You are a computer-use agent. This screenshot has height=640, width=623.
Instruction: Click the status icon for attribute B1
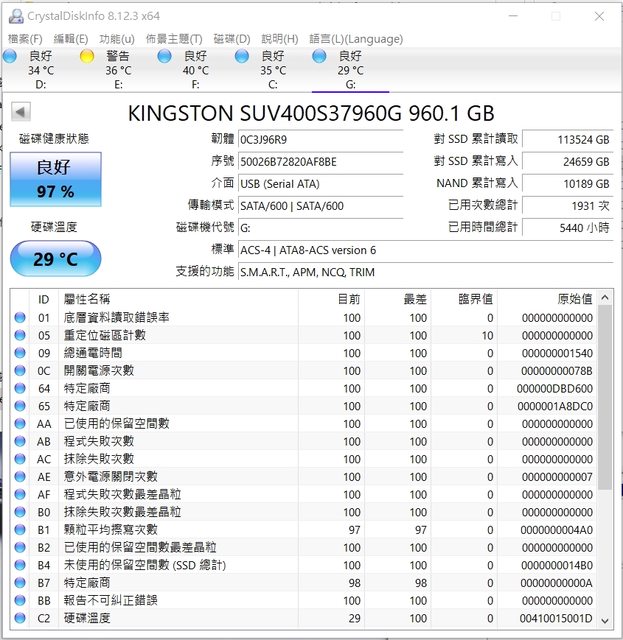pyautogui.click(x=20, y=529)
